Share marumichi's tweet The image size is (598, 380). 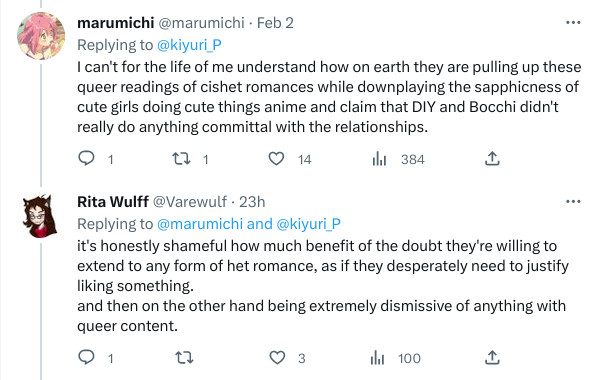492,158
